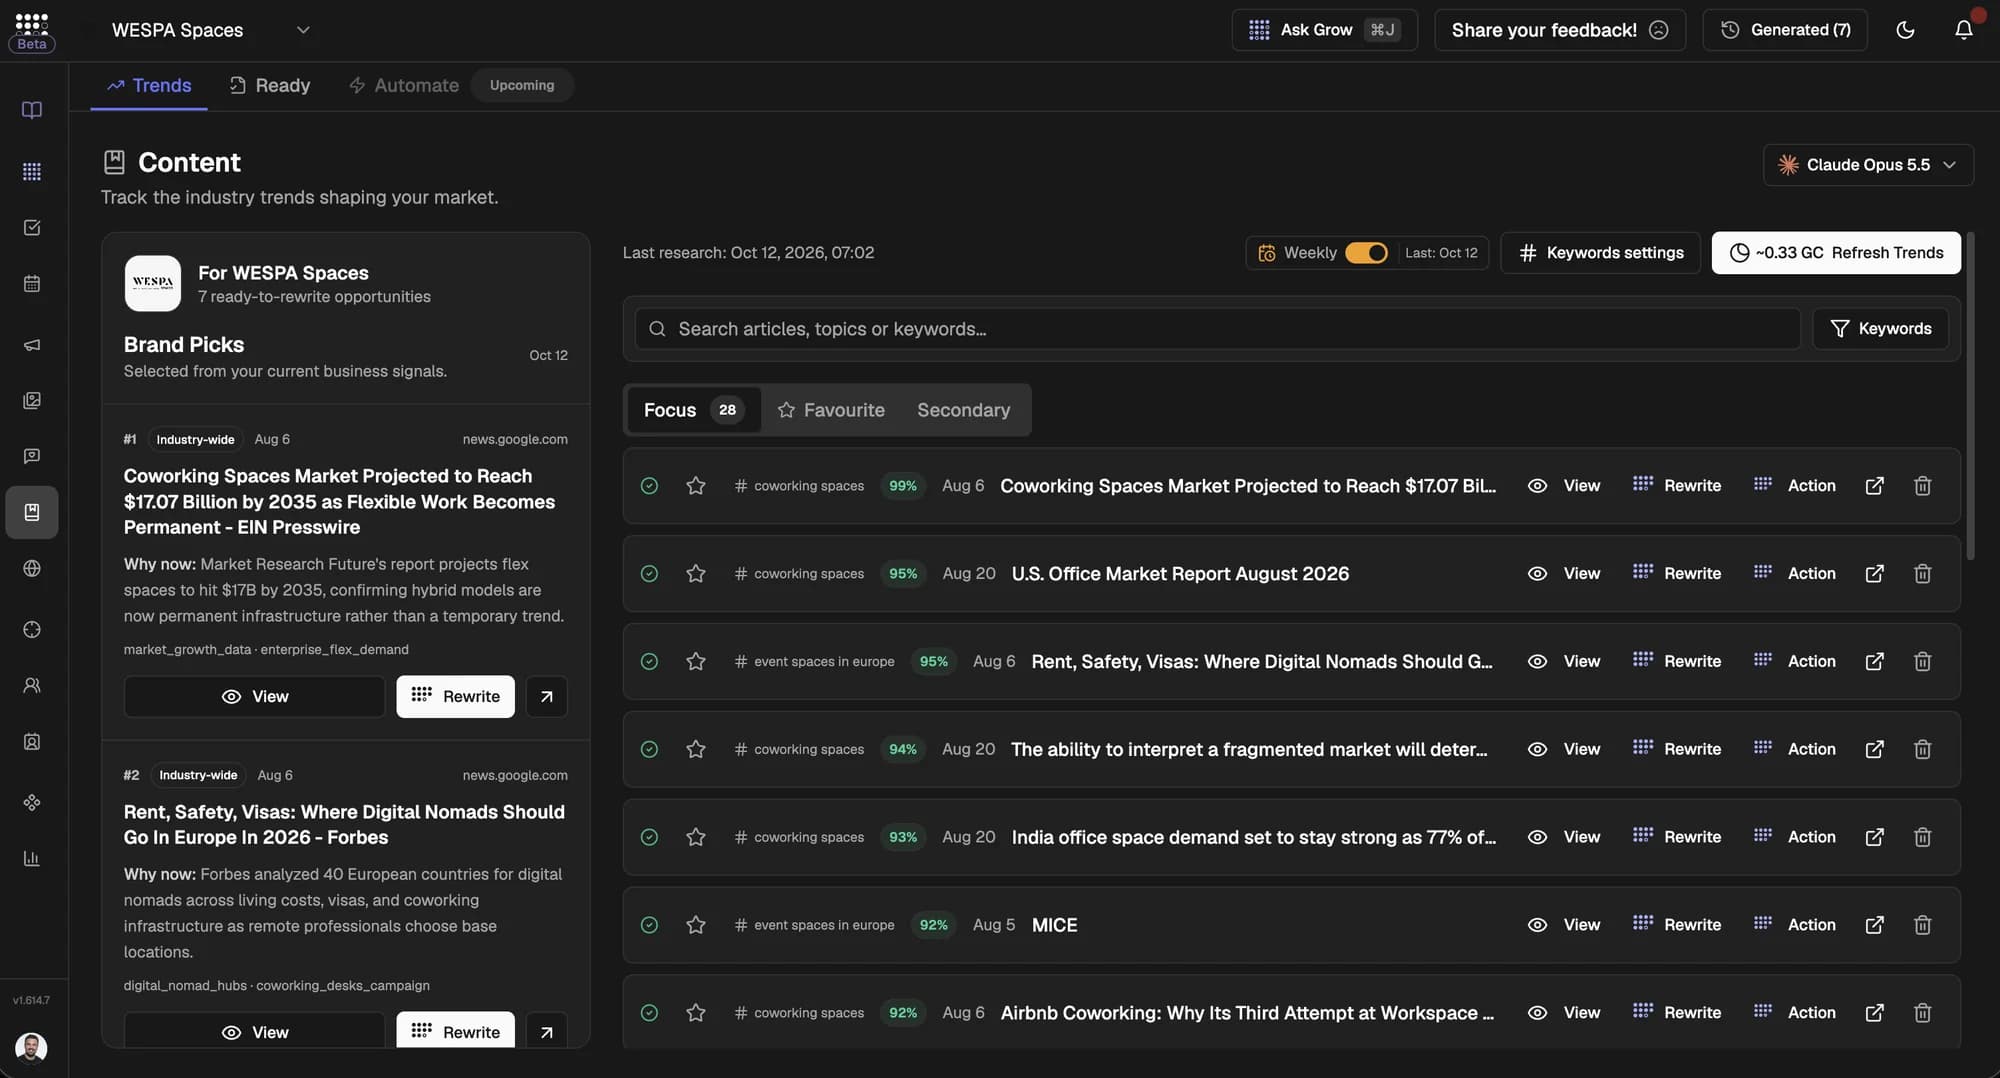Open the Claude Opus 5.5 model dropdown

click(x=1868, y=165)
